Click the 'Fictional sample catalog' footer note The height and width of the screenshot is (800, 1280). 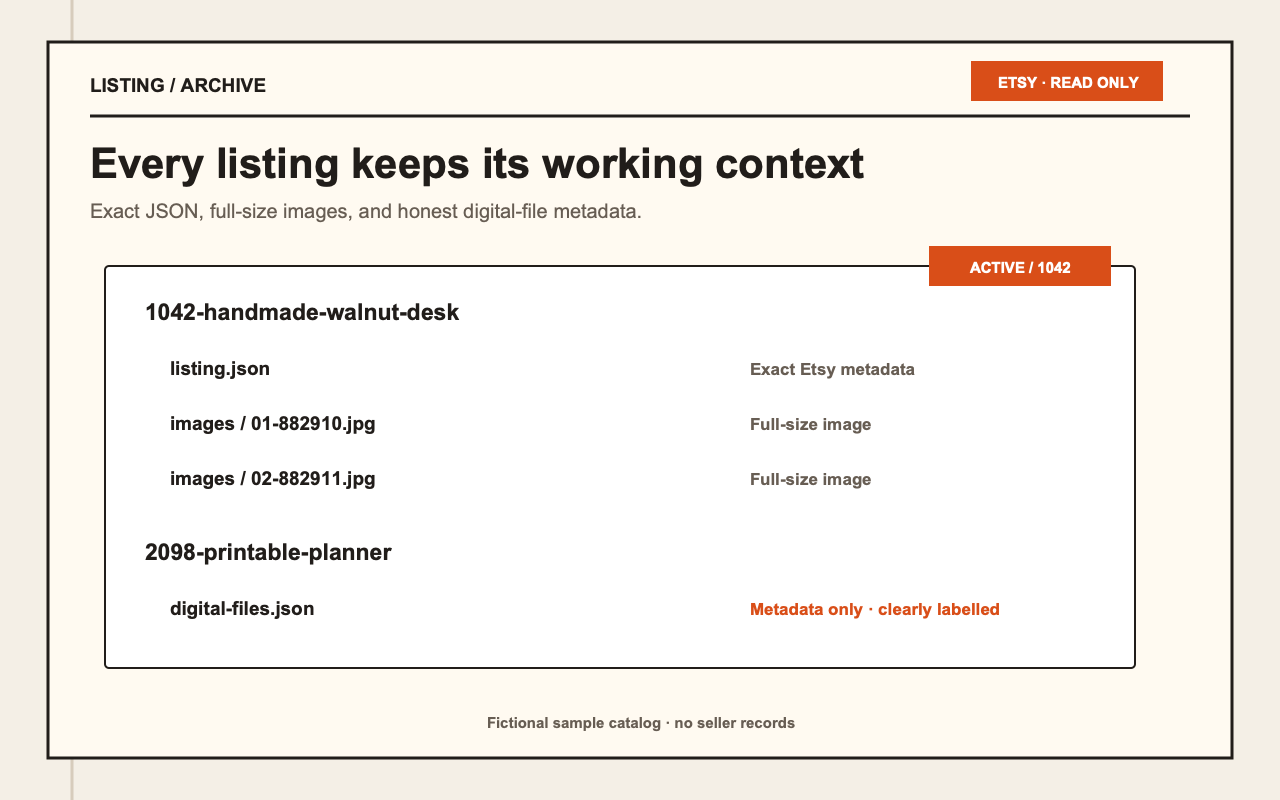tap(641, 722)
